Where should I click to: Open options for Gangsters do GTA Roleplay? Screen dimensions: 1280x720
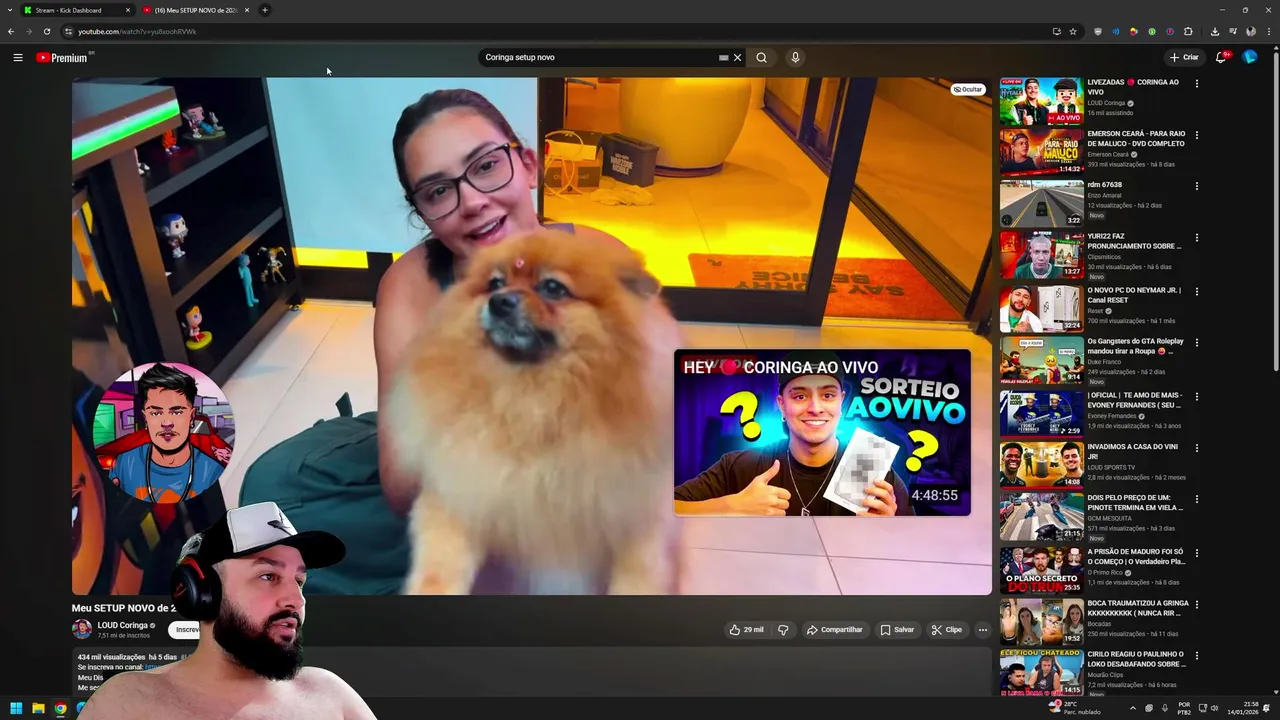[1196, 343]
